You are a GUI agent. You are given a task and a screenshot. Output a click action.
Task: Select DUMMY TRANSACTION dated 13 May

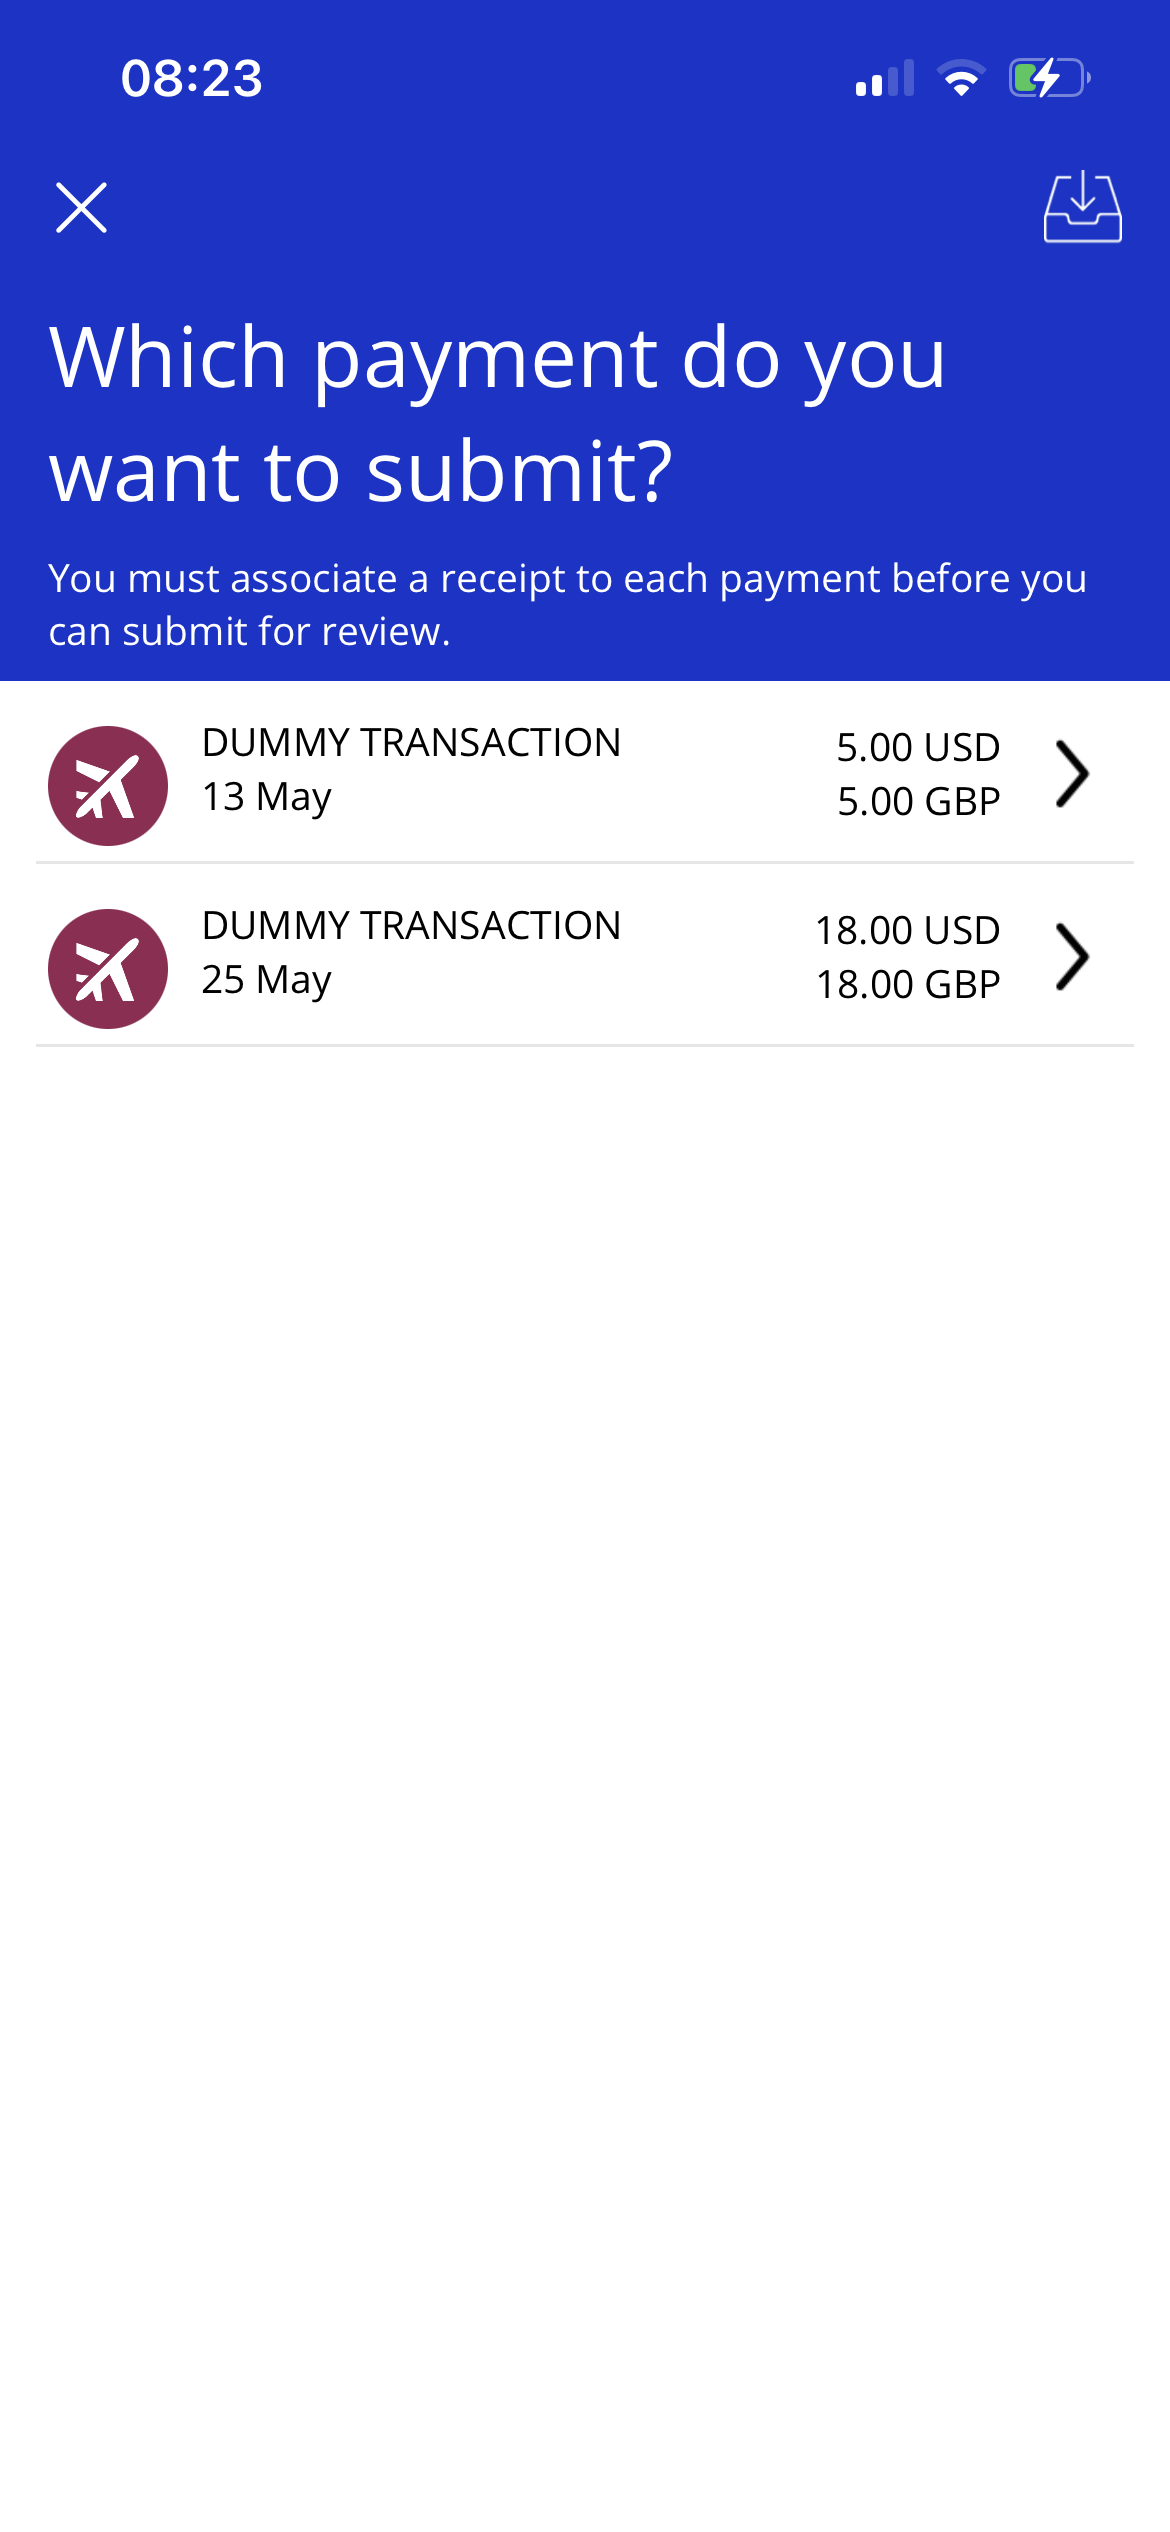click(585, 772)
